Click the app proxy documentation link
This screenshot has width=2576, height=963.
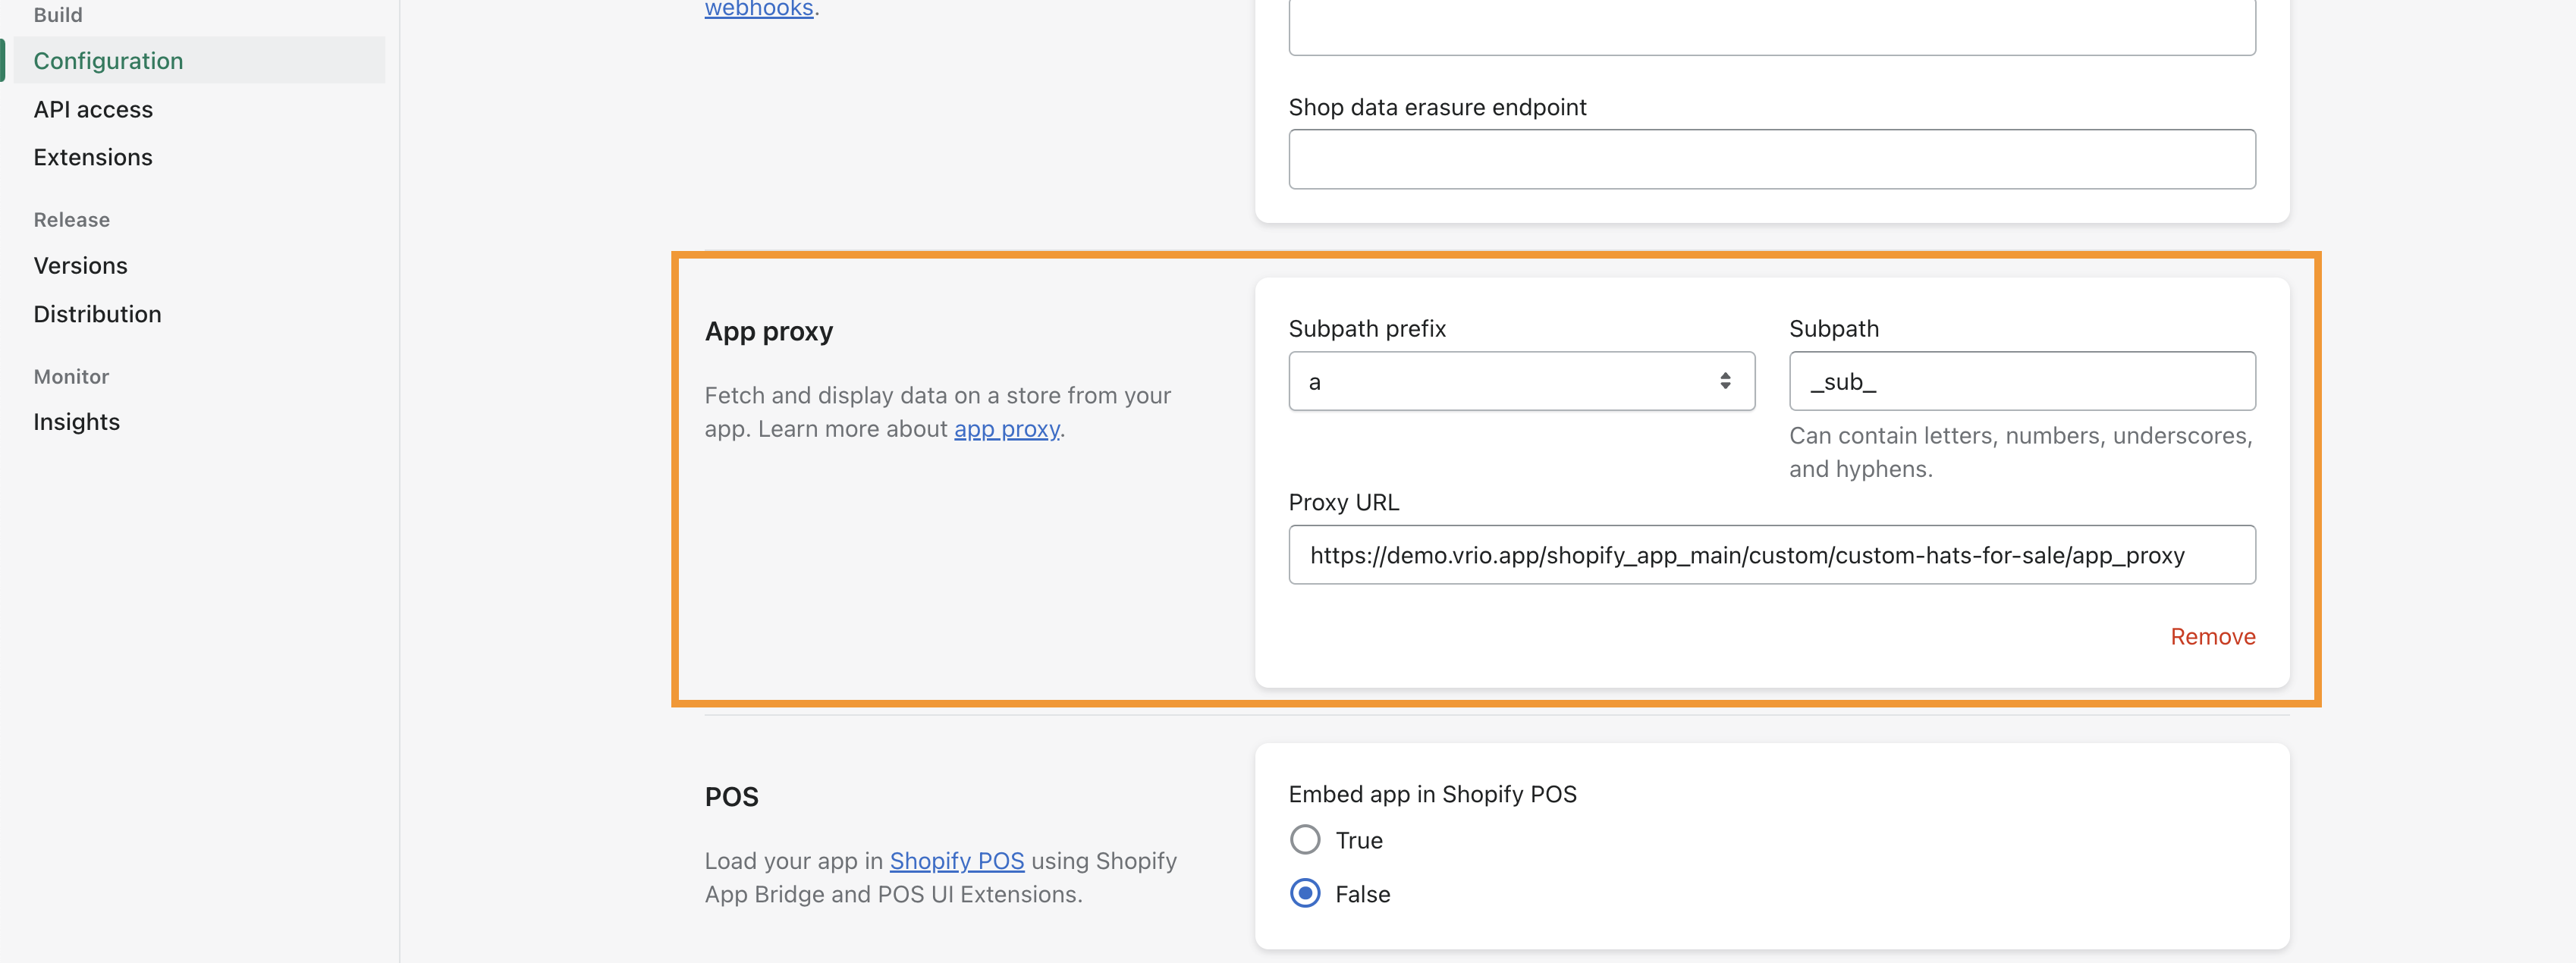point(1006,429)
